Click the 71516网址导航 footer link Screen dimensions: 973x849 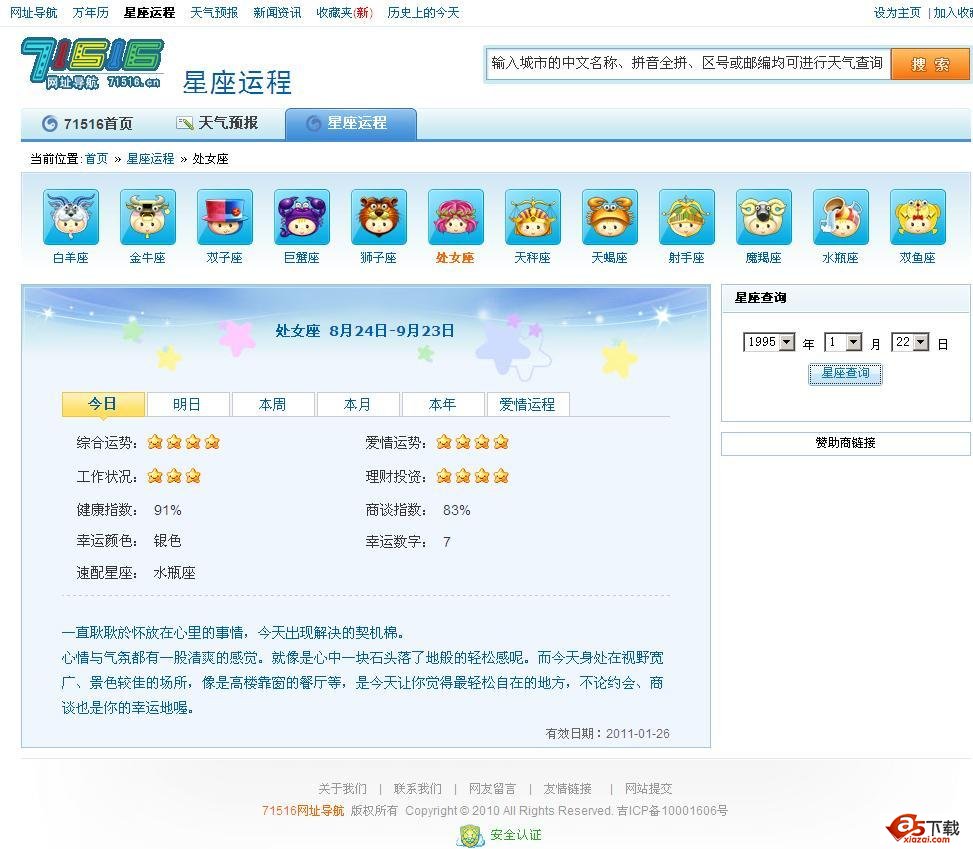[x=303, y=811]
